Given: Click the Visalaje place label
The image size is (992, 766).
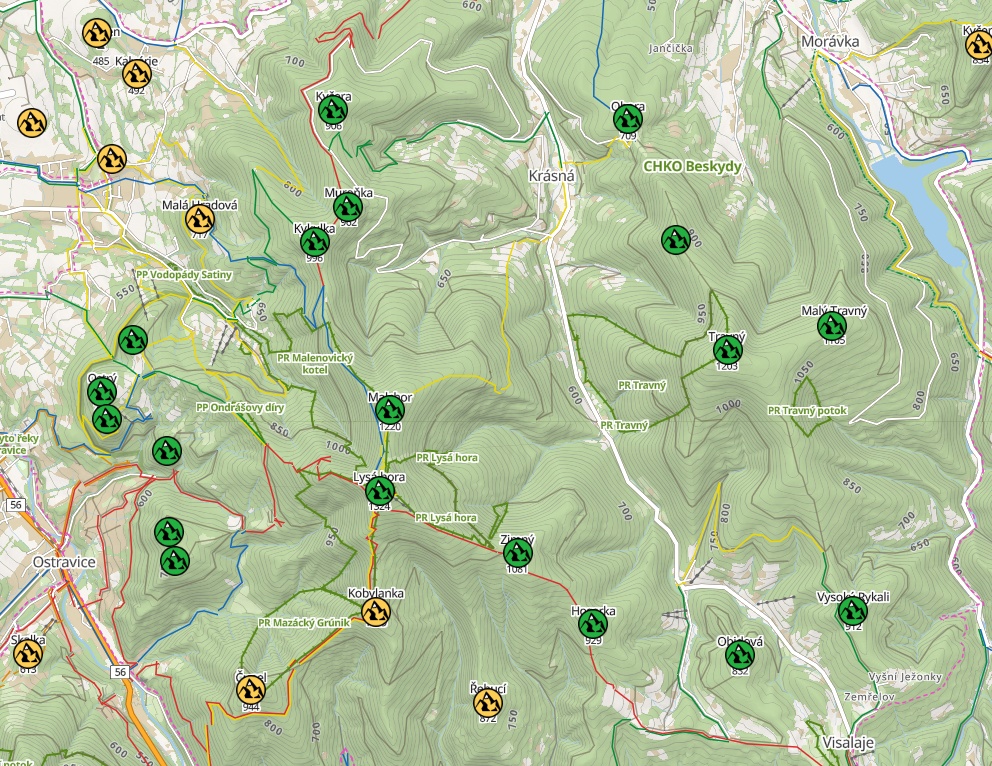Looking at the screenshot, I should click(x=848, y=743).
